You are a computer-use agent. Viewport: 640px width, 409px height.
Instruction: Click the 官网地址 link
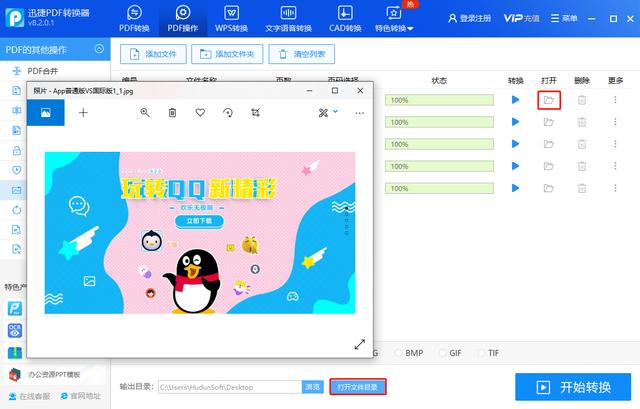coord(80,396)
